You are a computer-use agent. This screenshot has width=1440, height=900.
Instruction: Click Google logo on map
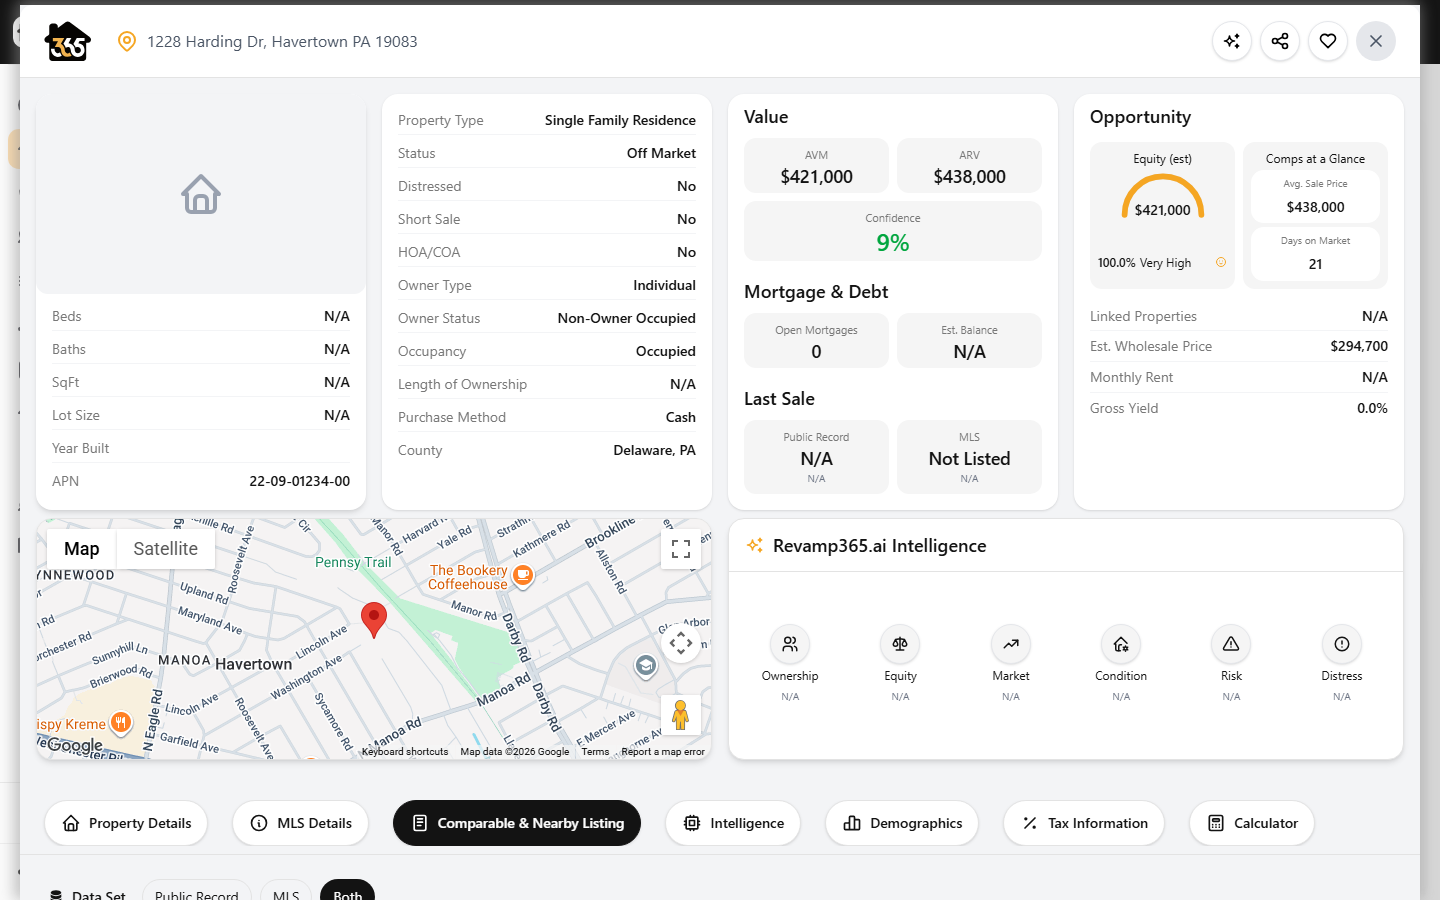point(74,745)
